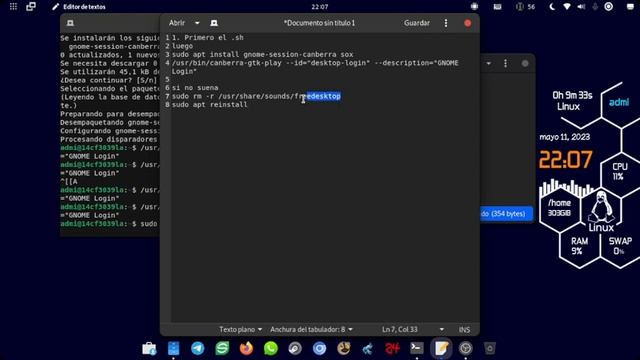Create a new document tab in editor

[214, 23]
